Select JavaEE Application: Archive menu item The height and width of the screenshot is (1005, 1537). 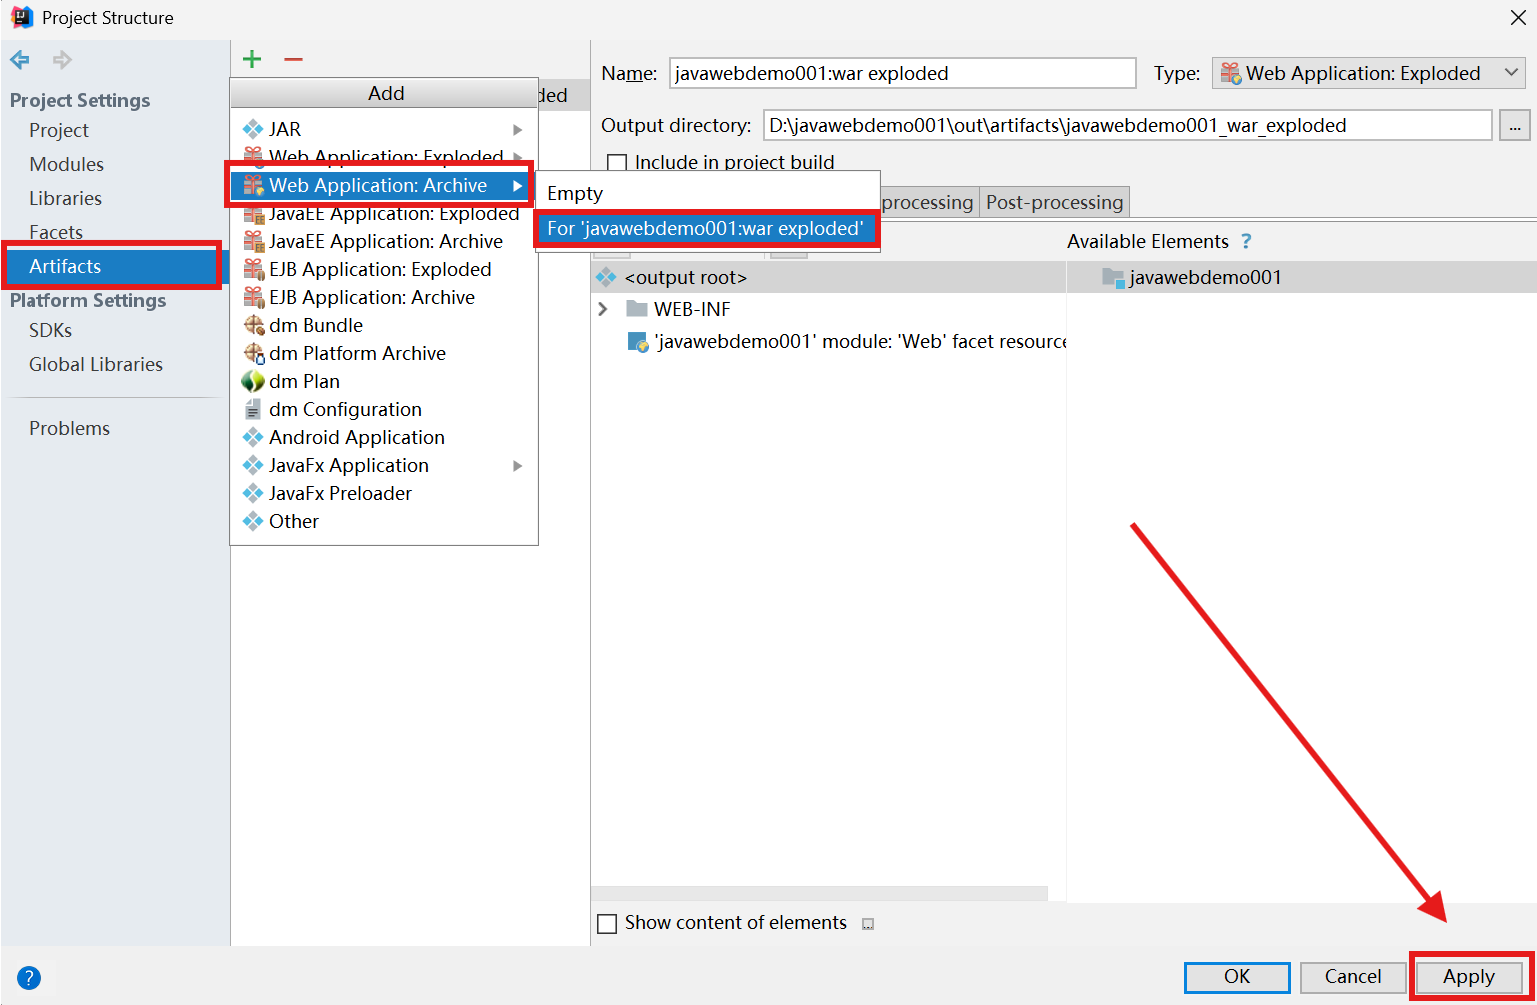(x=384, y=241)
